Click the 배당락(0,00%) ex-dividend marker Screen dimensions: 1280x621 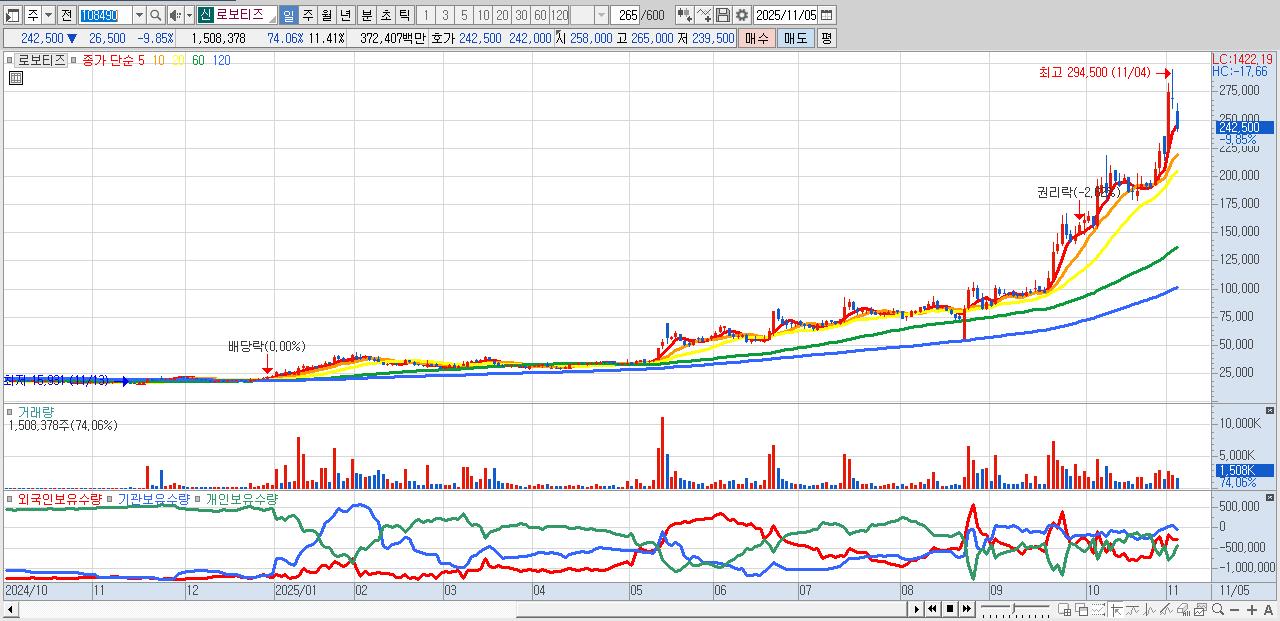[266, 346]
